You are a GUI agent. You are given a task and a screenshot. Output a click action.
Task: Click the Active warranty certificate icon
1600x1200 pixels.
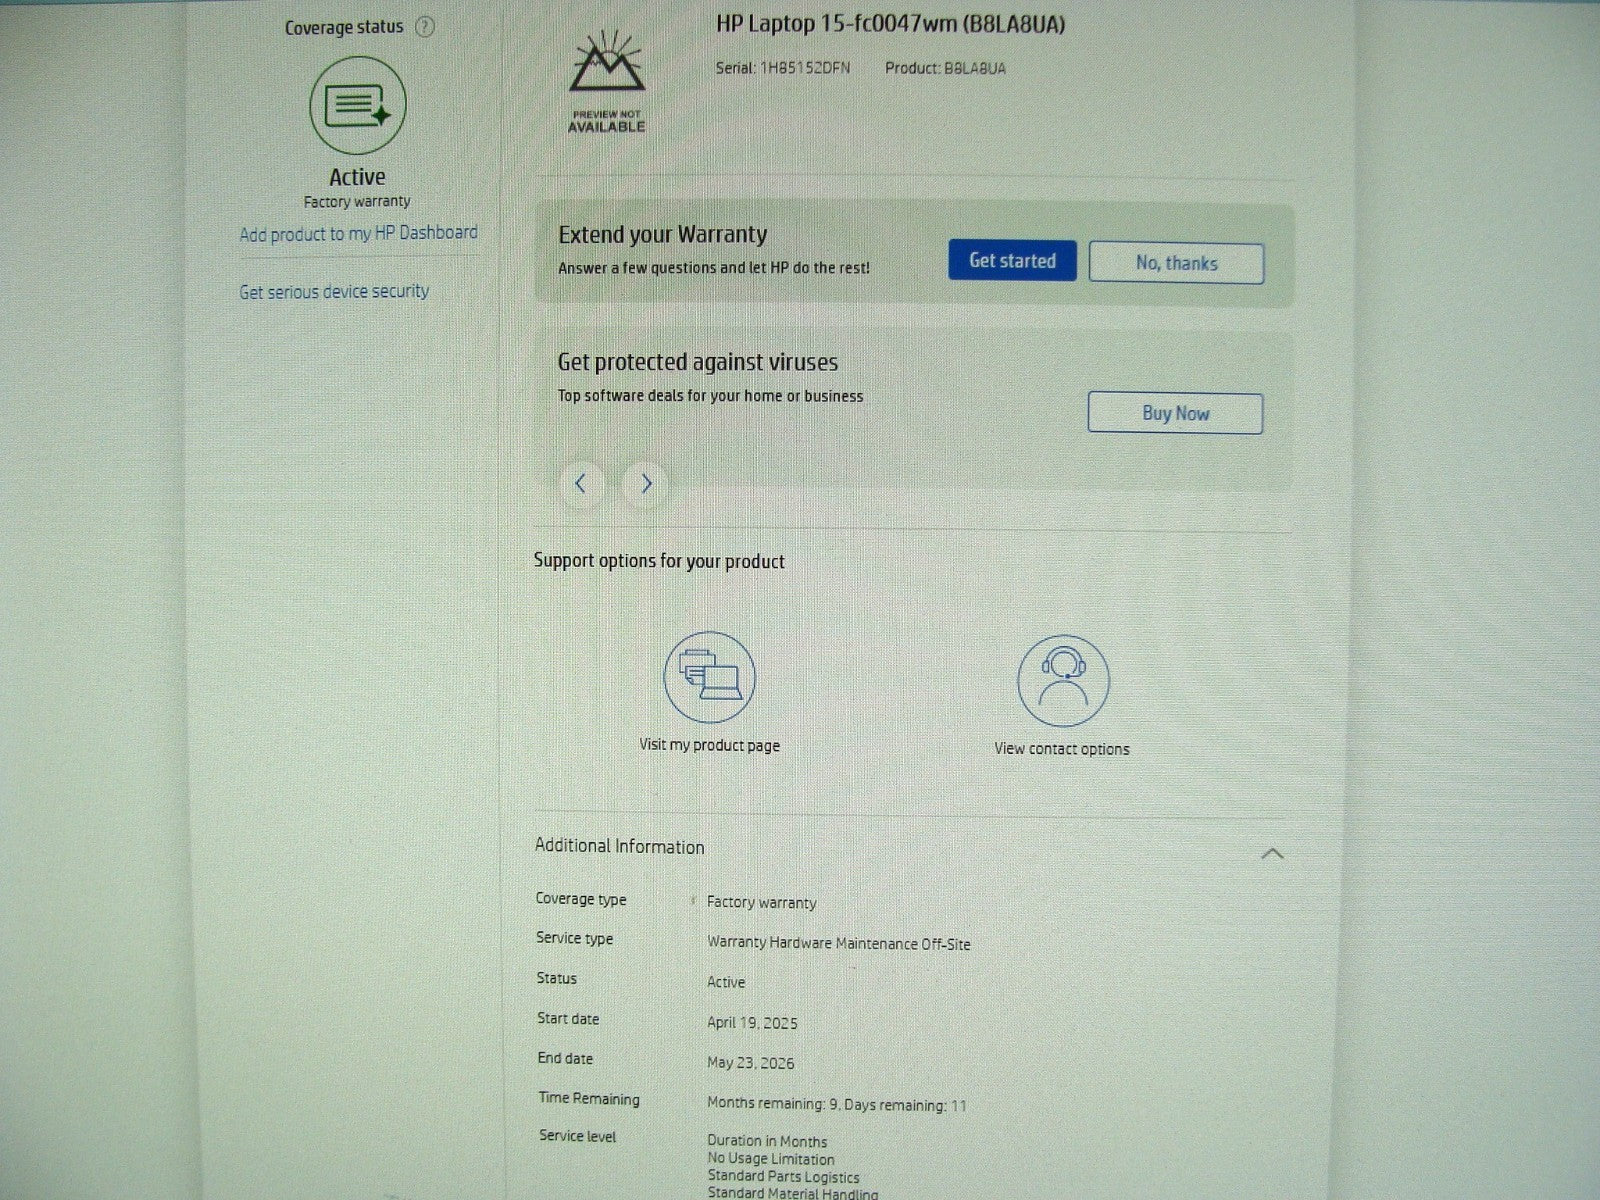click(357, 105)
